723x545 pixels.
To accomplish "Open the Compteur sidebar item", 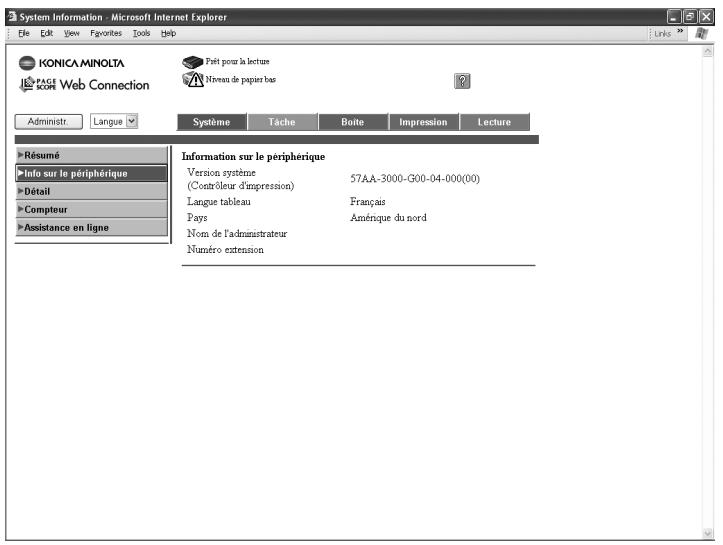I will pos(92,209).
